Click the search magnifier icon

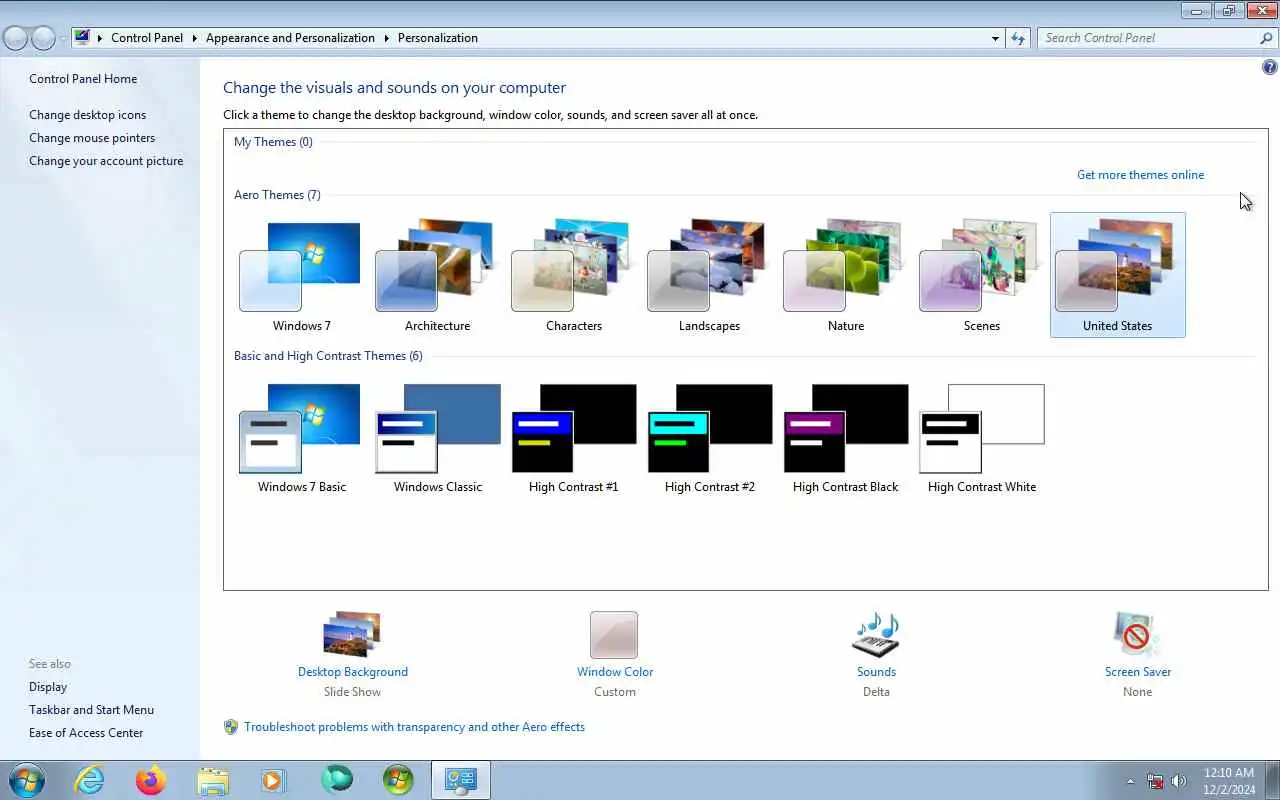point(1266,38)
